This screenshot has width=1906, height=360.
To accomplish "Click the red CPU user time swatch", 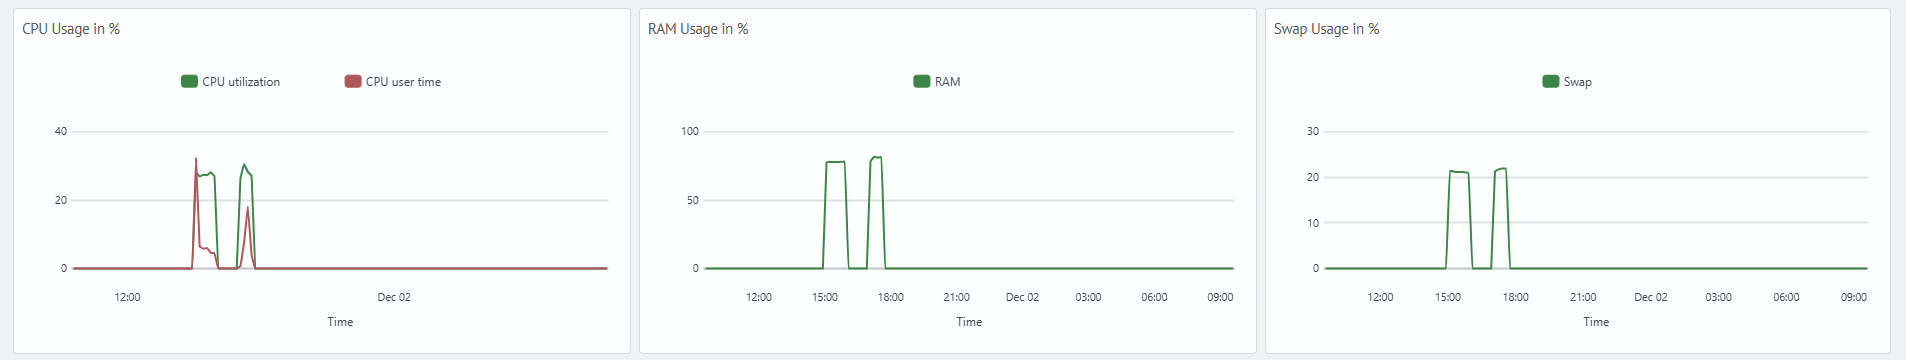I will 353,82.
